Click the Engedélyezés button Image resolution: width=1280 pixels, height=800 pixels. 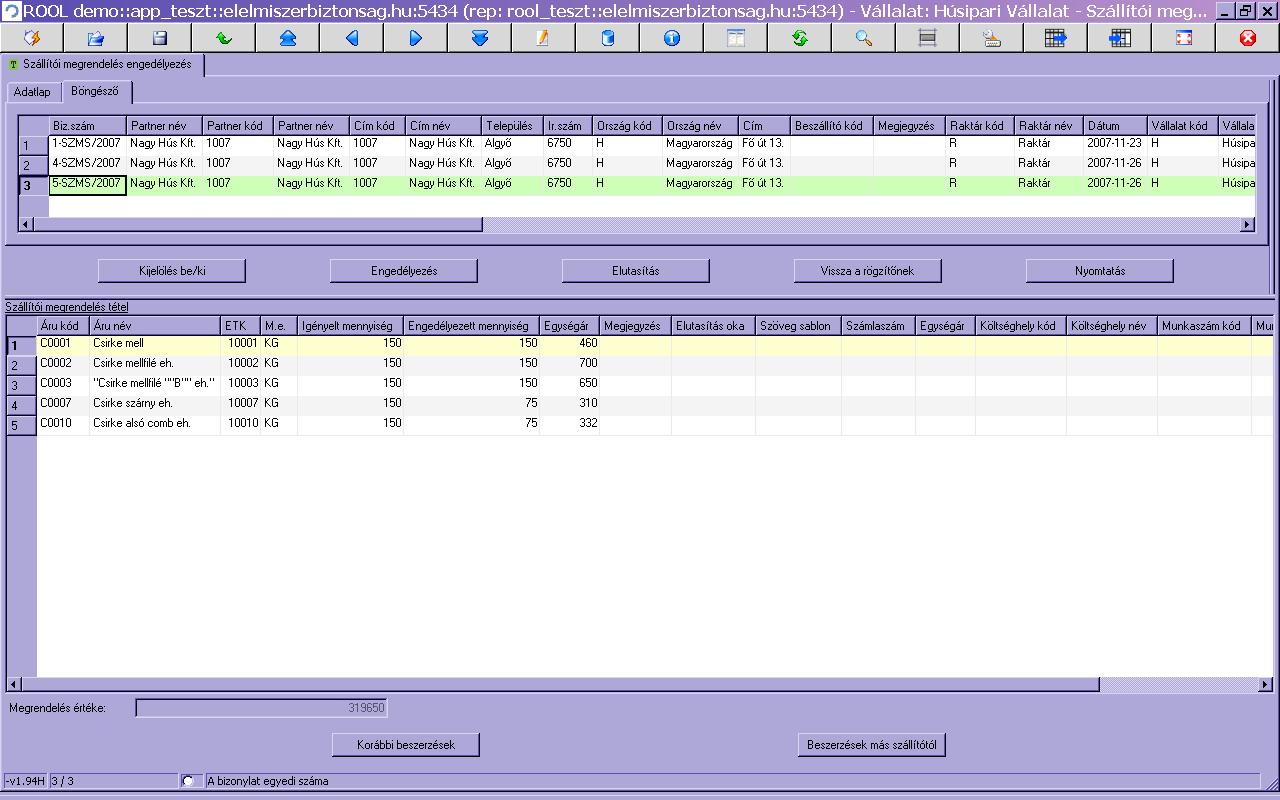pos(404,271)
